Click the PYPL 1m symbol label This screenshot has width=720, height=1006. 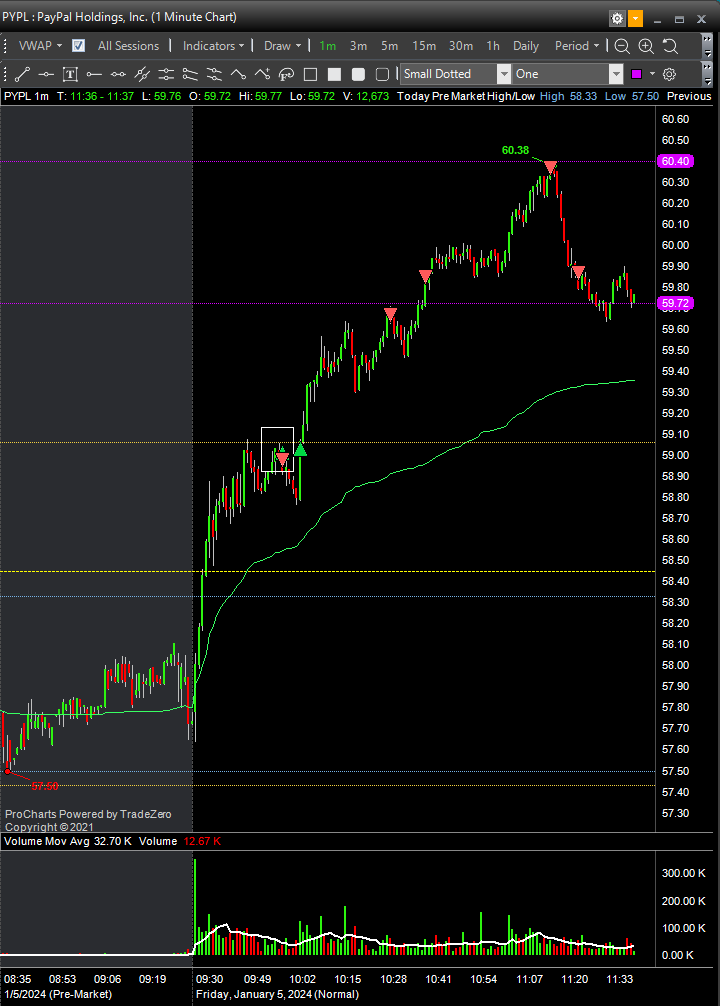point(26,96)
